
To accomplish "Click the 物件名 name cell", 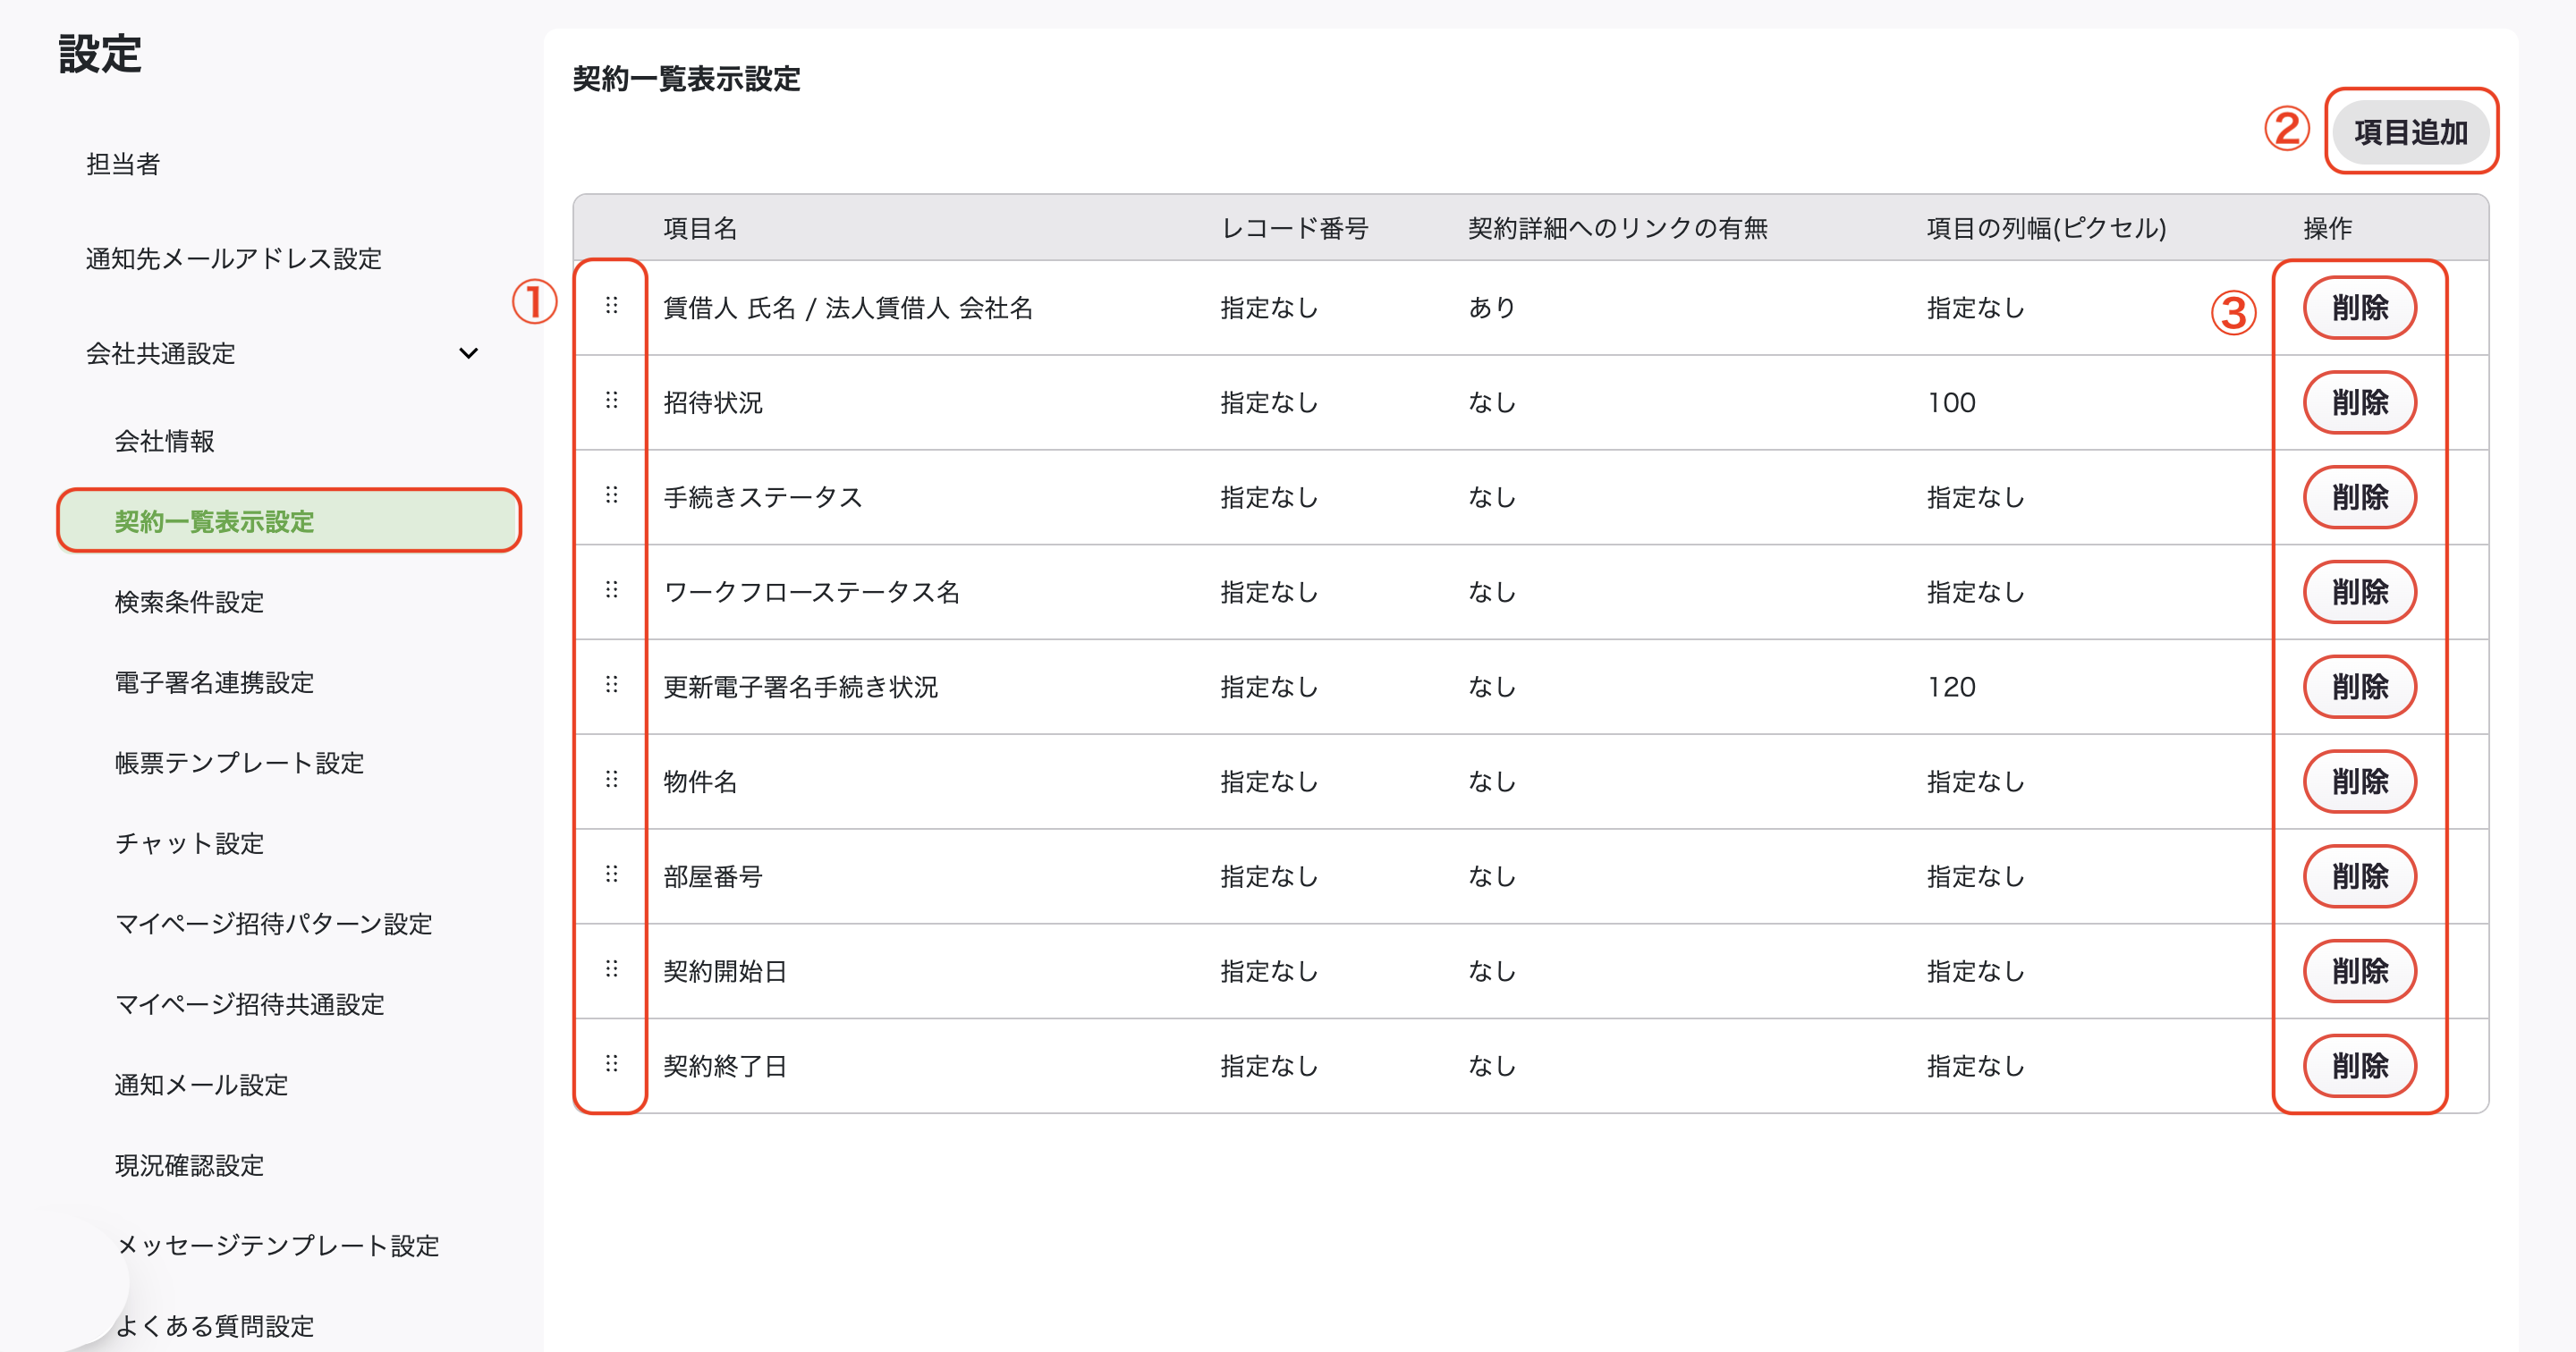I will 700,781.
